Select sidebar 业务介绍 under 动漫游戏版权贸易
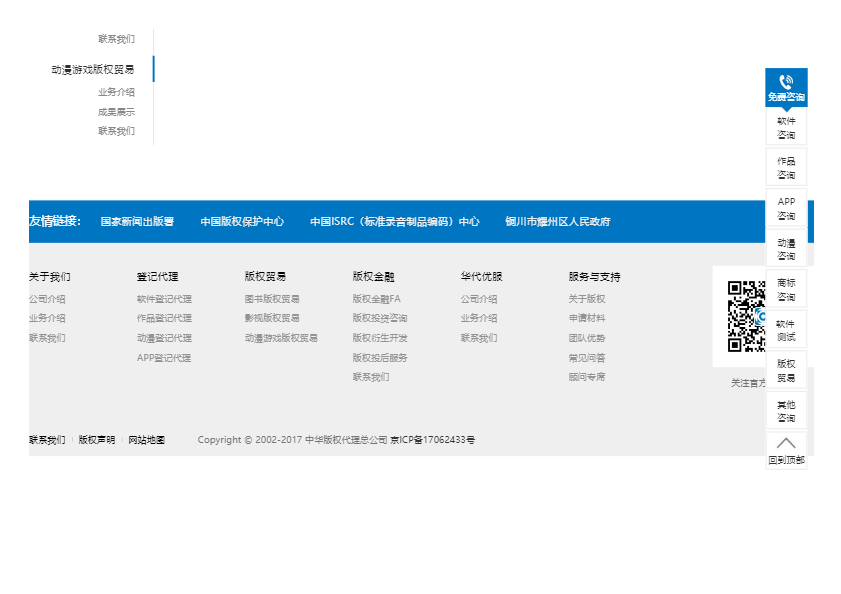This screenshot has width=841, height=594. click(x=116, y=92)
